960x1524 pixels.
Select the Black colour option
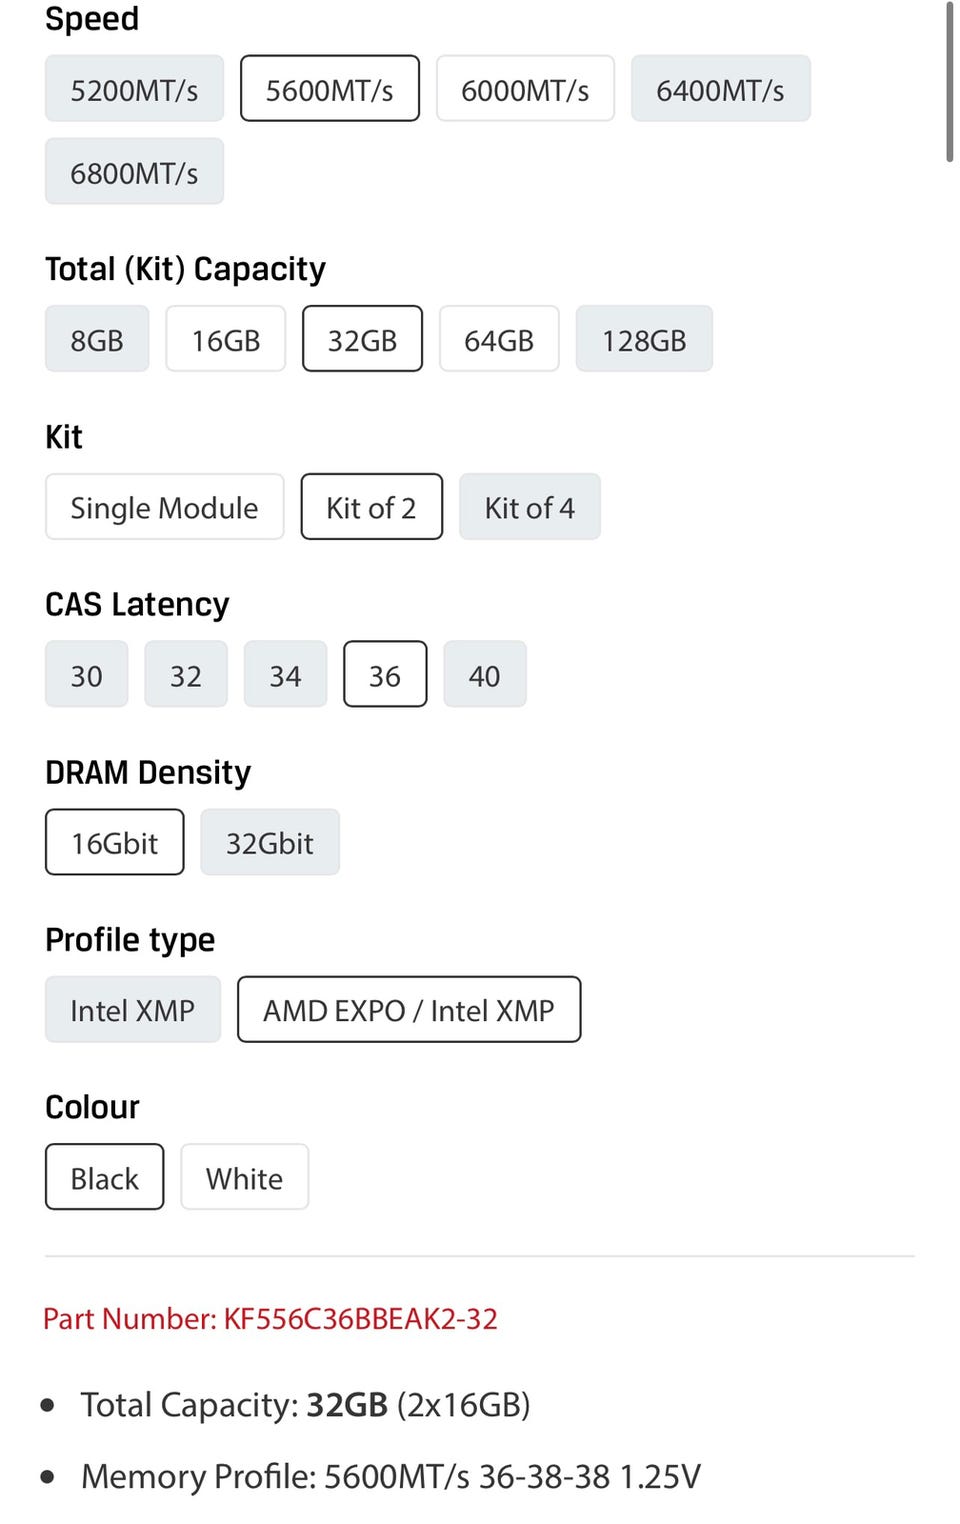tap(105, 1178)
